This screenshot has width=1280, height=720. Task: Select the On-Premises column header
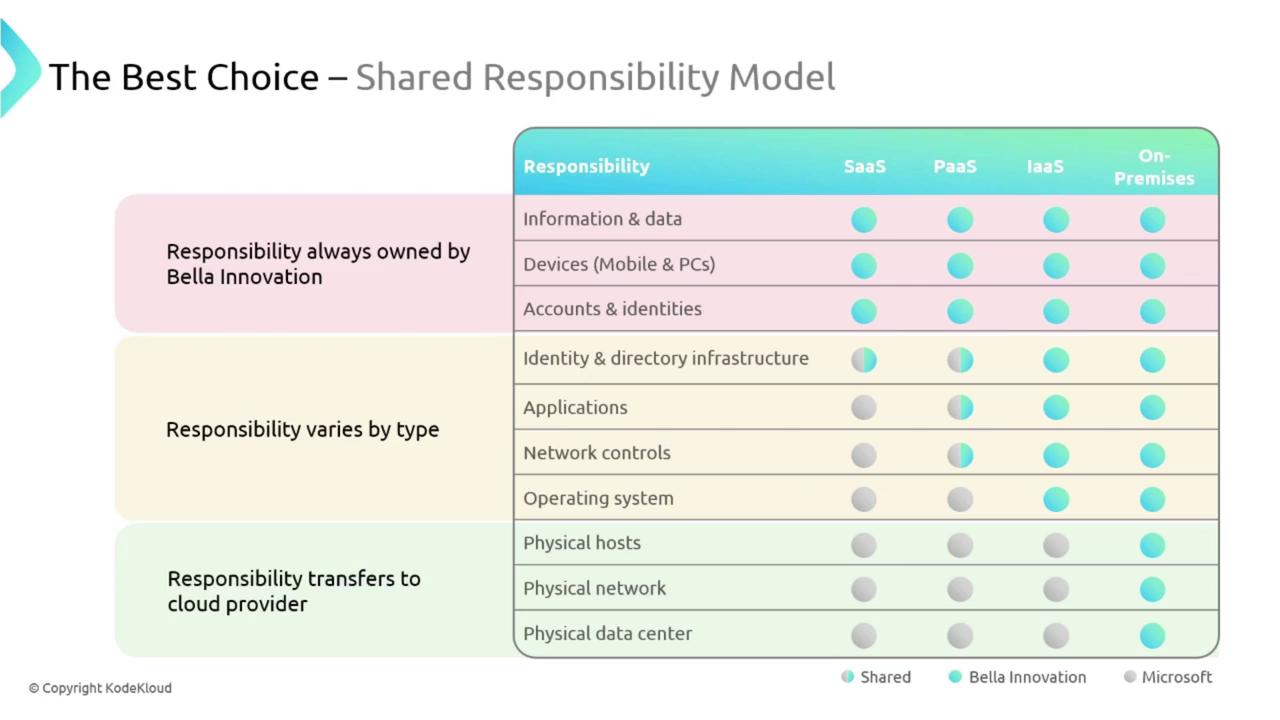[x=1154, y=167]
